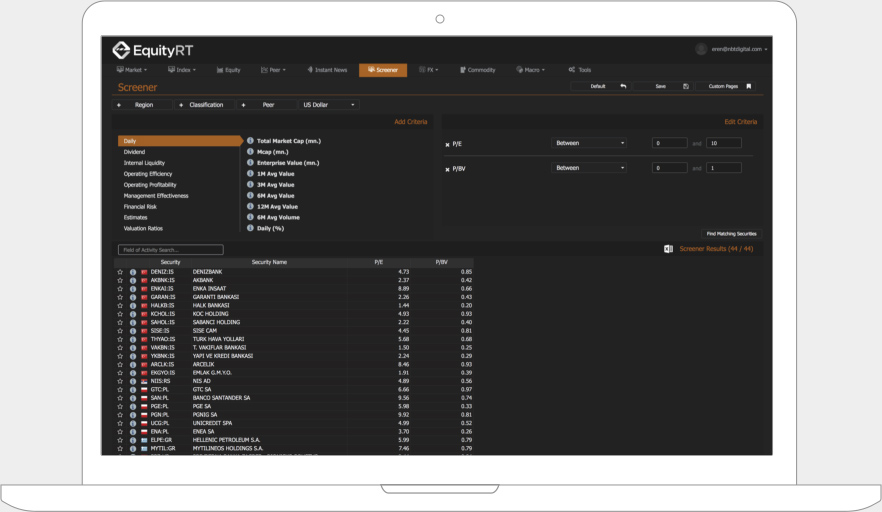
Task: Go to the Equity tab
Action: pos(228,70)
